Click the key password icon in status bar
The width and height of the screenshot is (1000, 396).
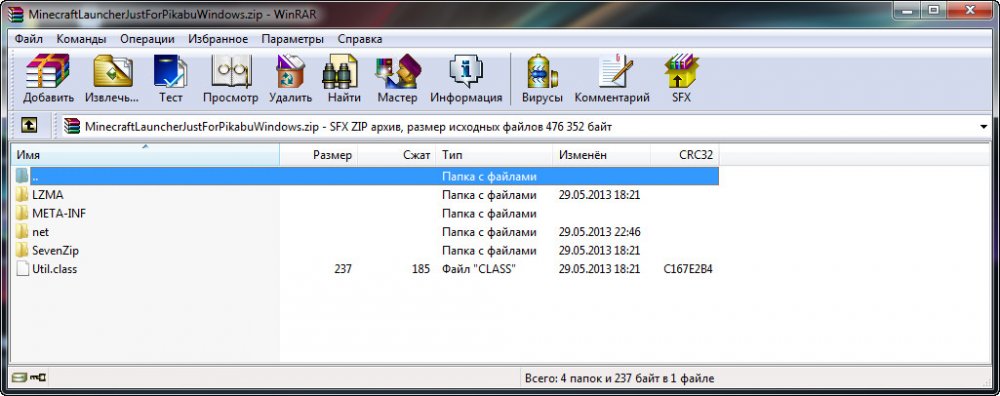[x=38, y=378]
